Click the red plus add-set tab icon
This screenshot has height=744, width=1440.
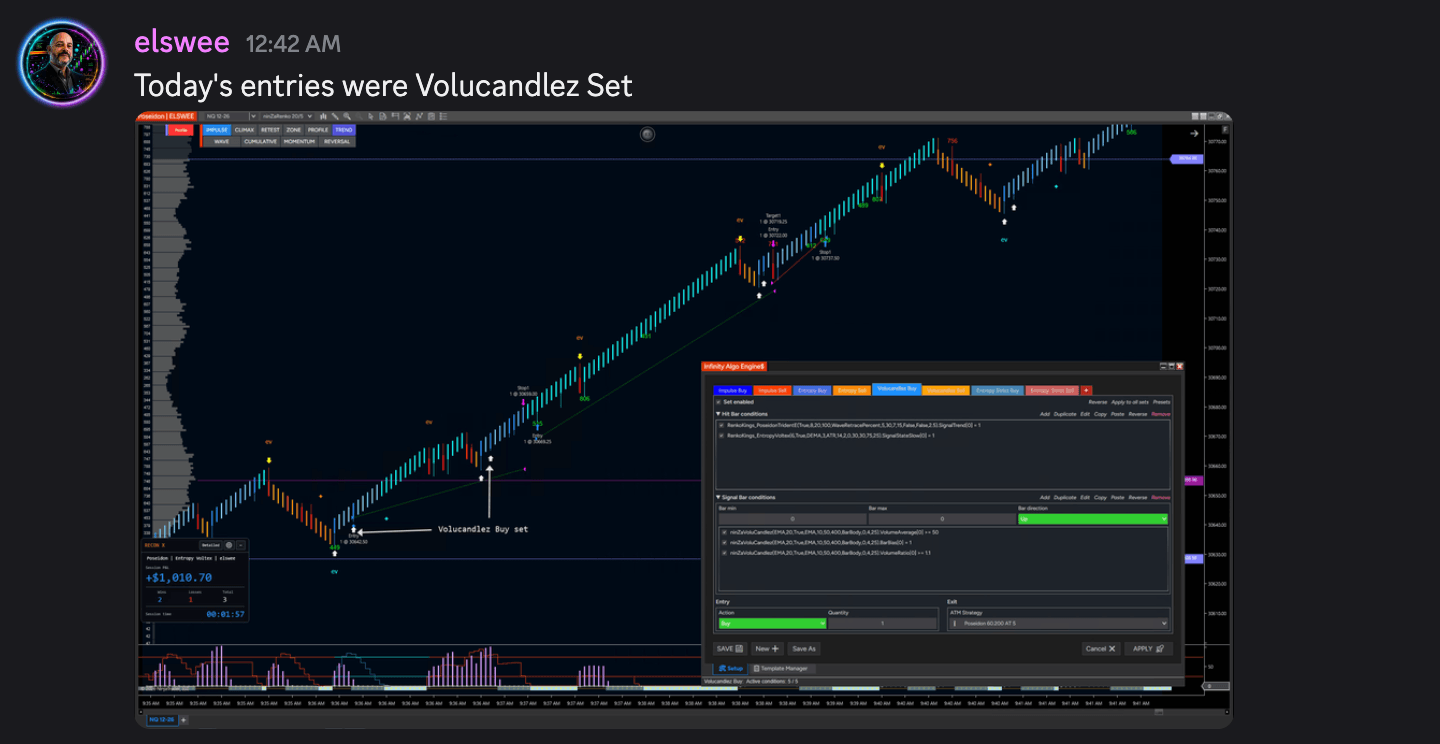[1086, 390]
